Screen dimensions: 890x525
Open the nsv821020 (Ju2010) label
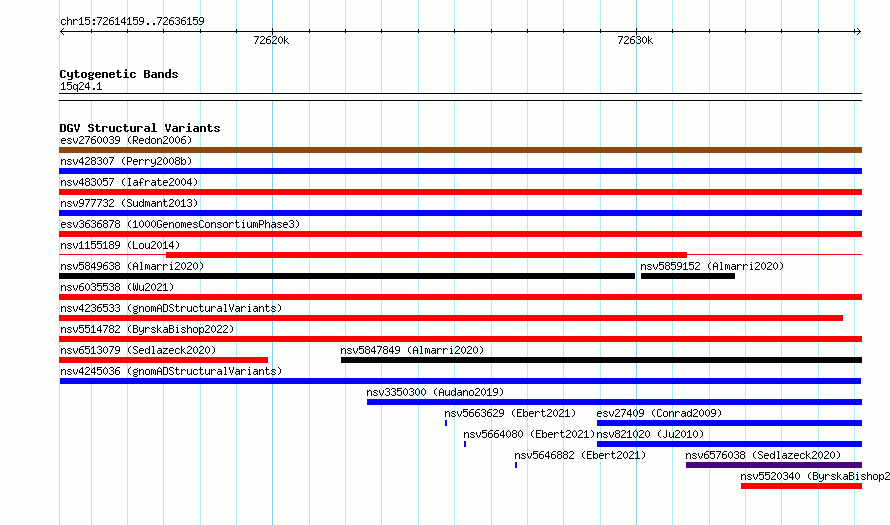[650, 434]
